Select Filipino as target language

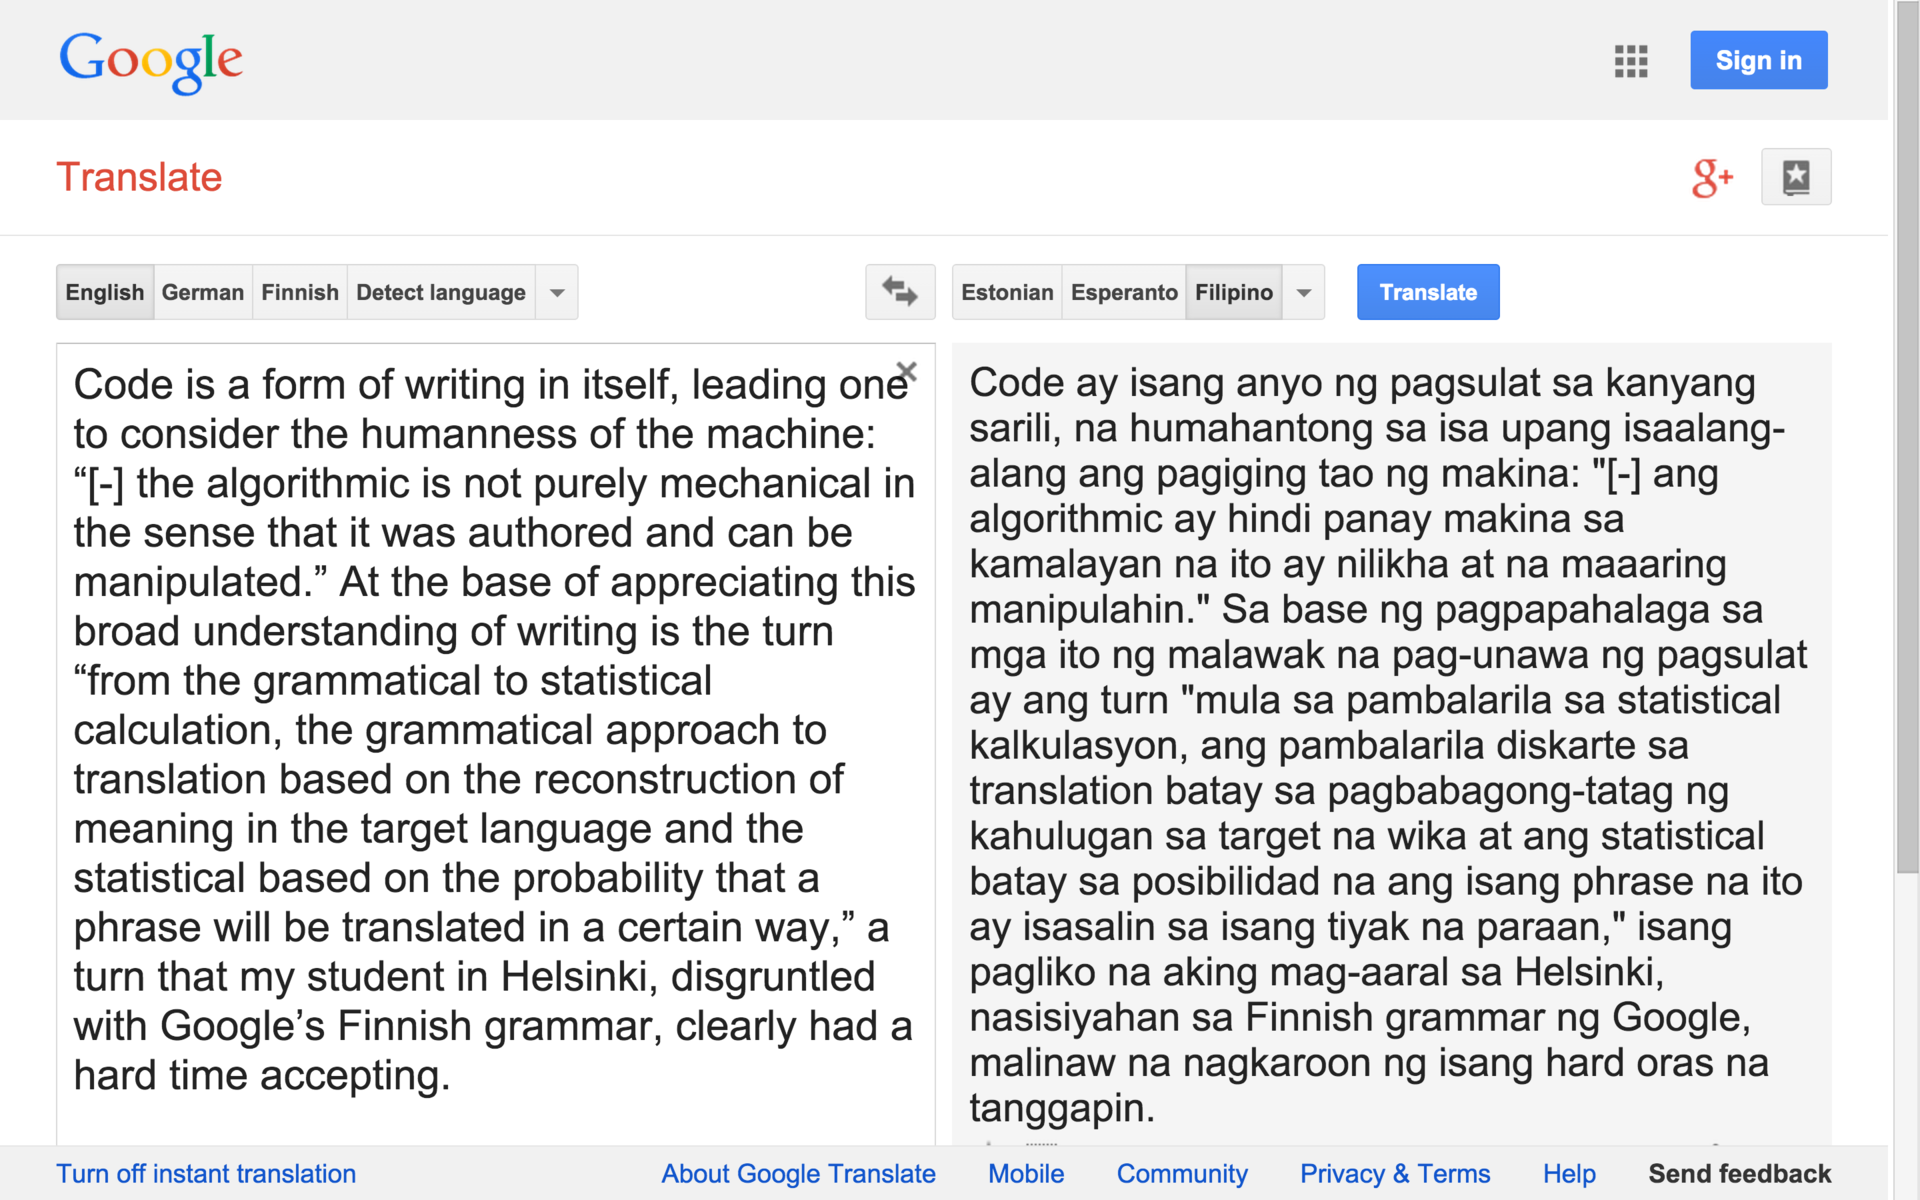1233,292
